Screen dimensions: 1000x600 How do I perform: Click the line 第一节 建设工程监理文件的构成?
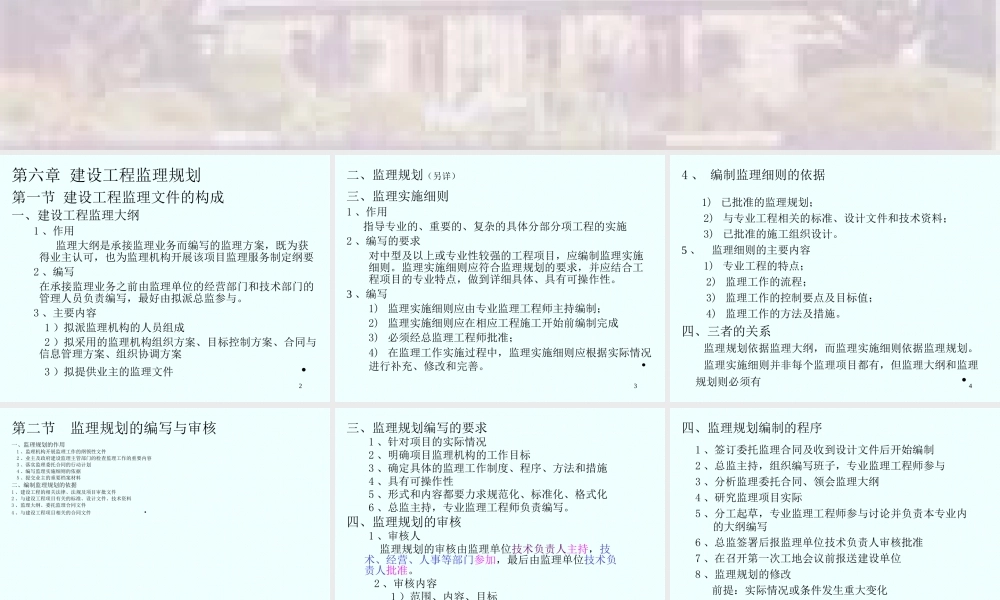pos(118,197)
